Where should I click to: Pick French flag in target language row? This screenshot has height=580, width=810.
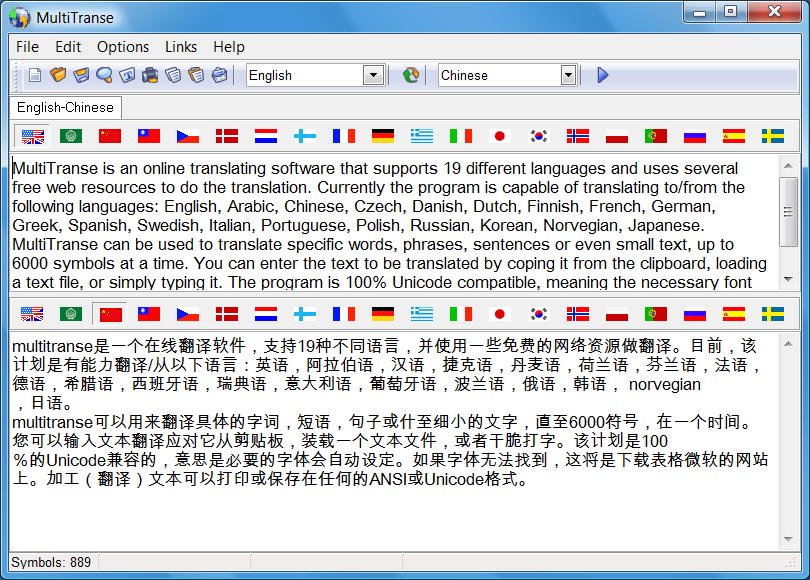click(344, 314)
